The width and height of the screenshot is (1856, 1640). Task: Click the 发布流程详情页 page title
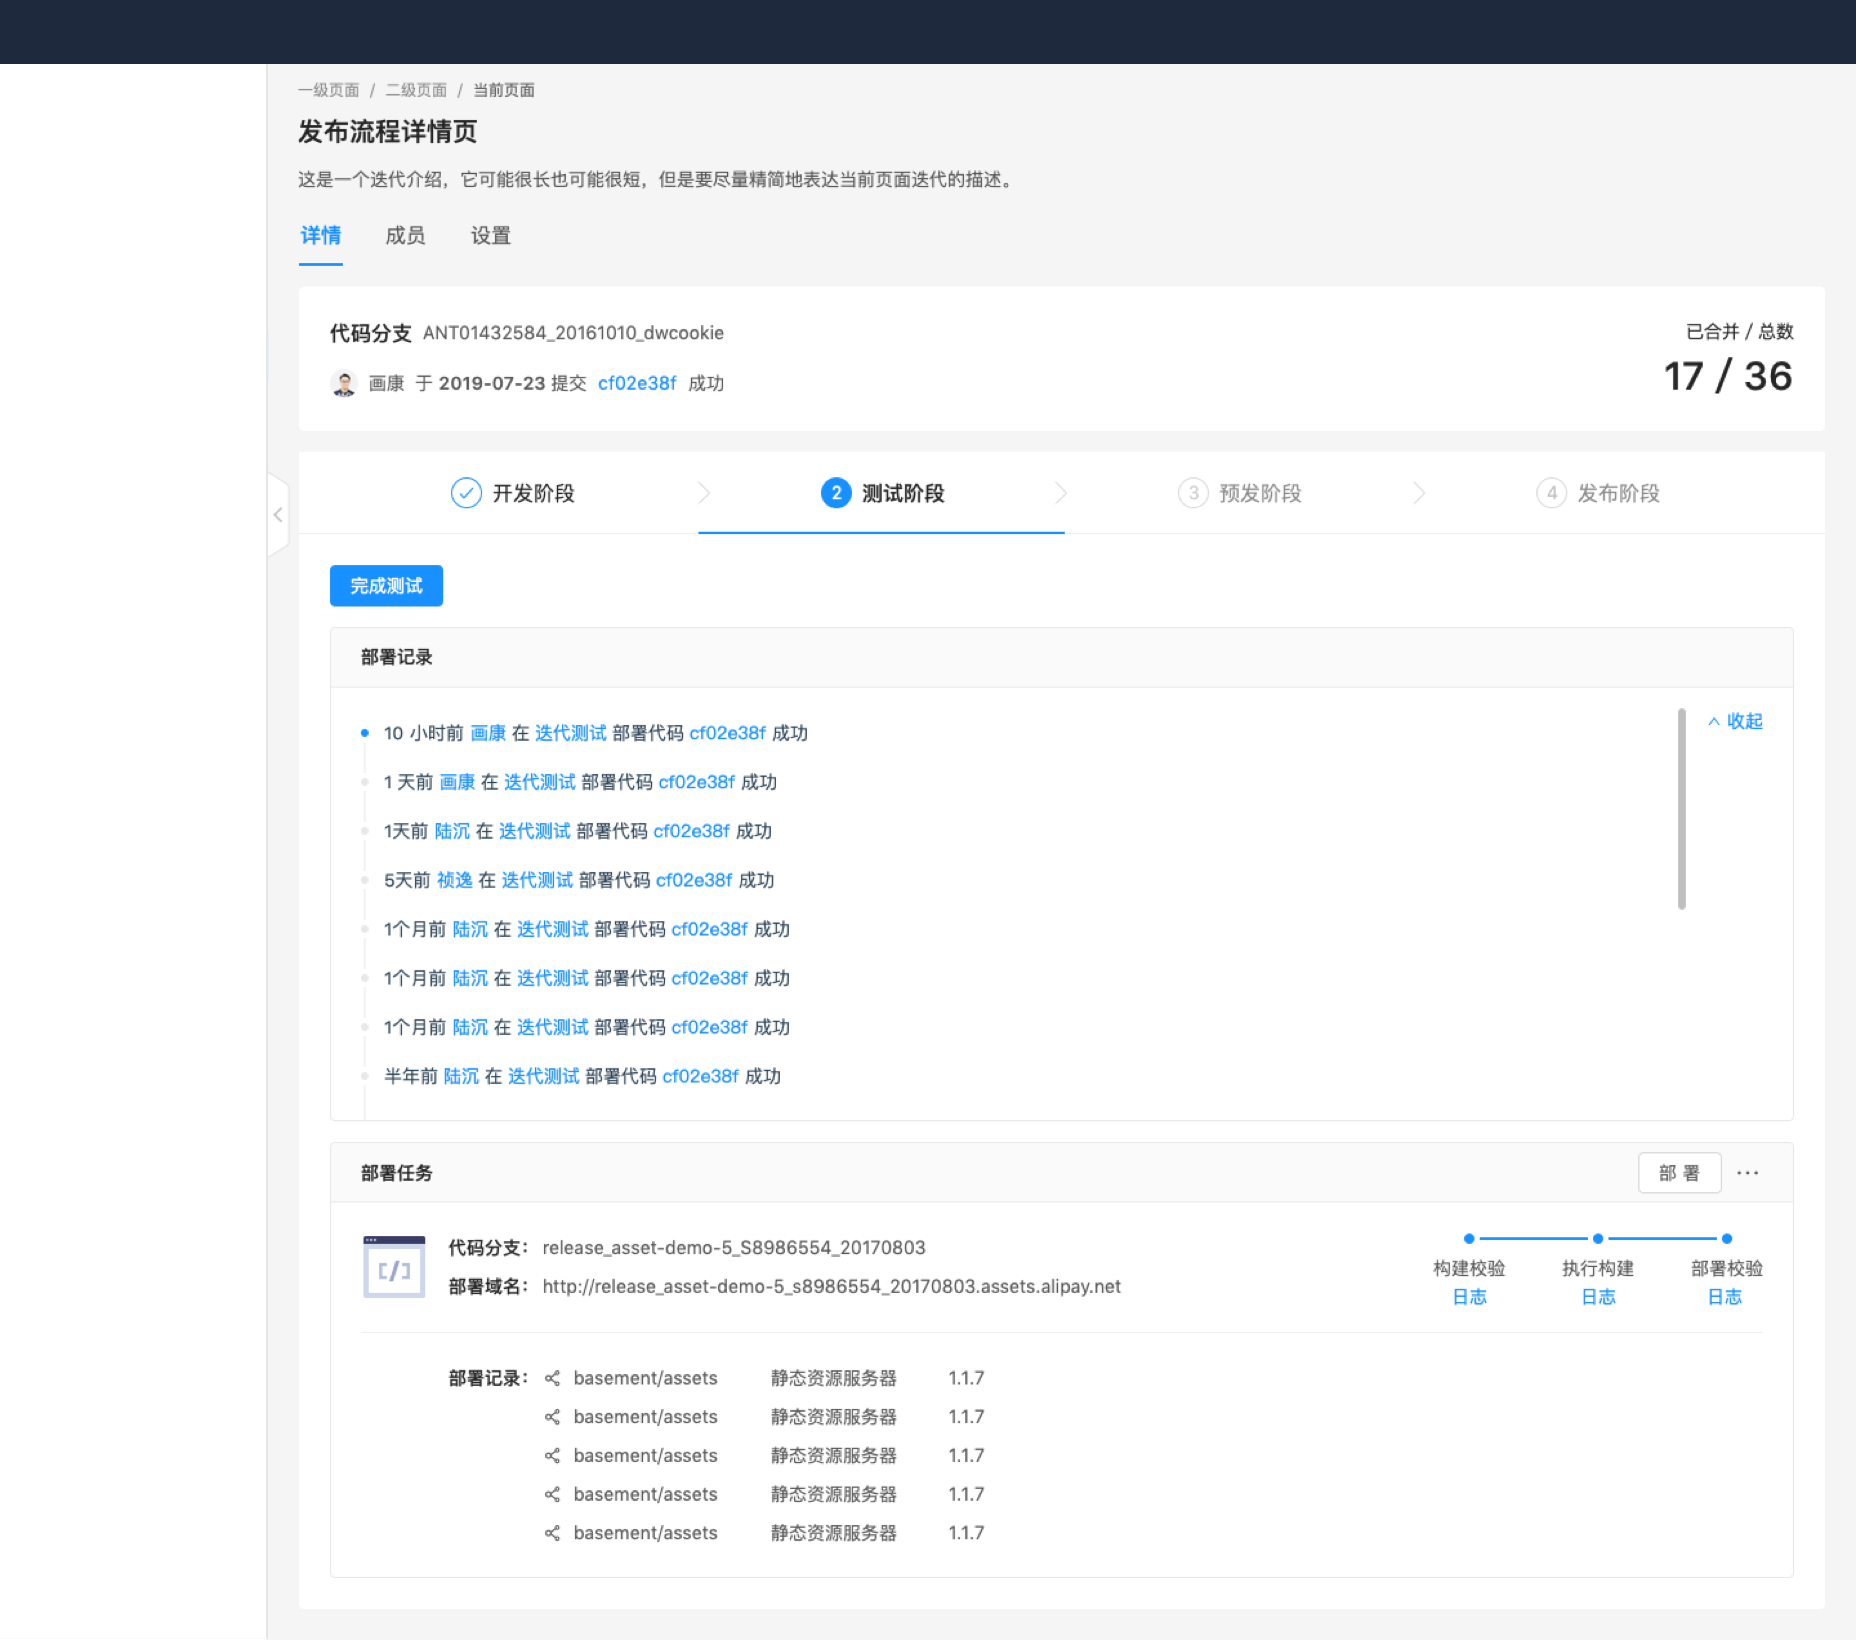(x=388, y=132)
